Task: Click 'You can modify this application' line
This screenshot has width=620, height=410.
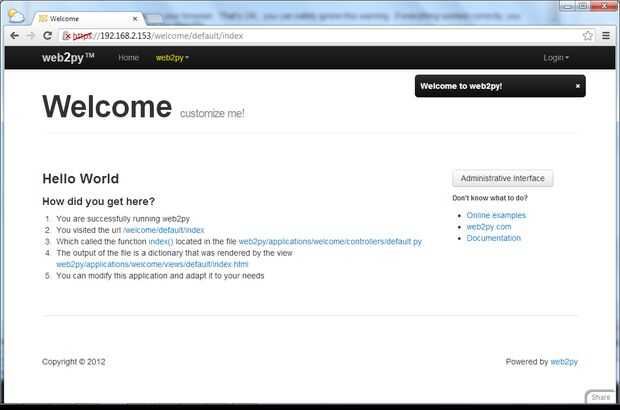Action: (160, 276)
